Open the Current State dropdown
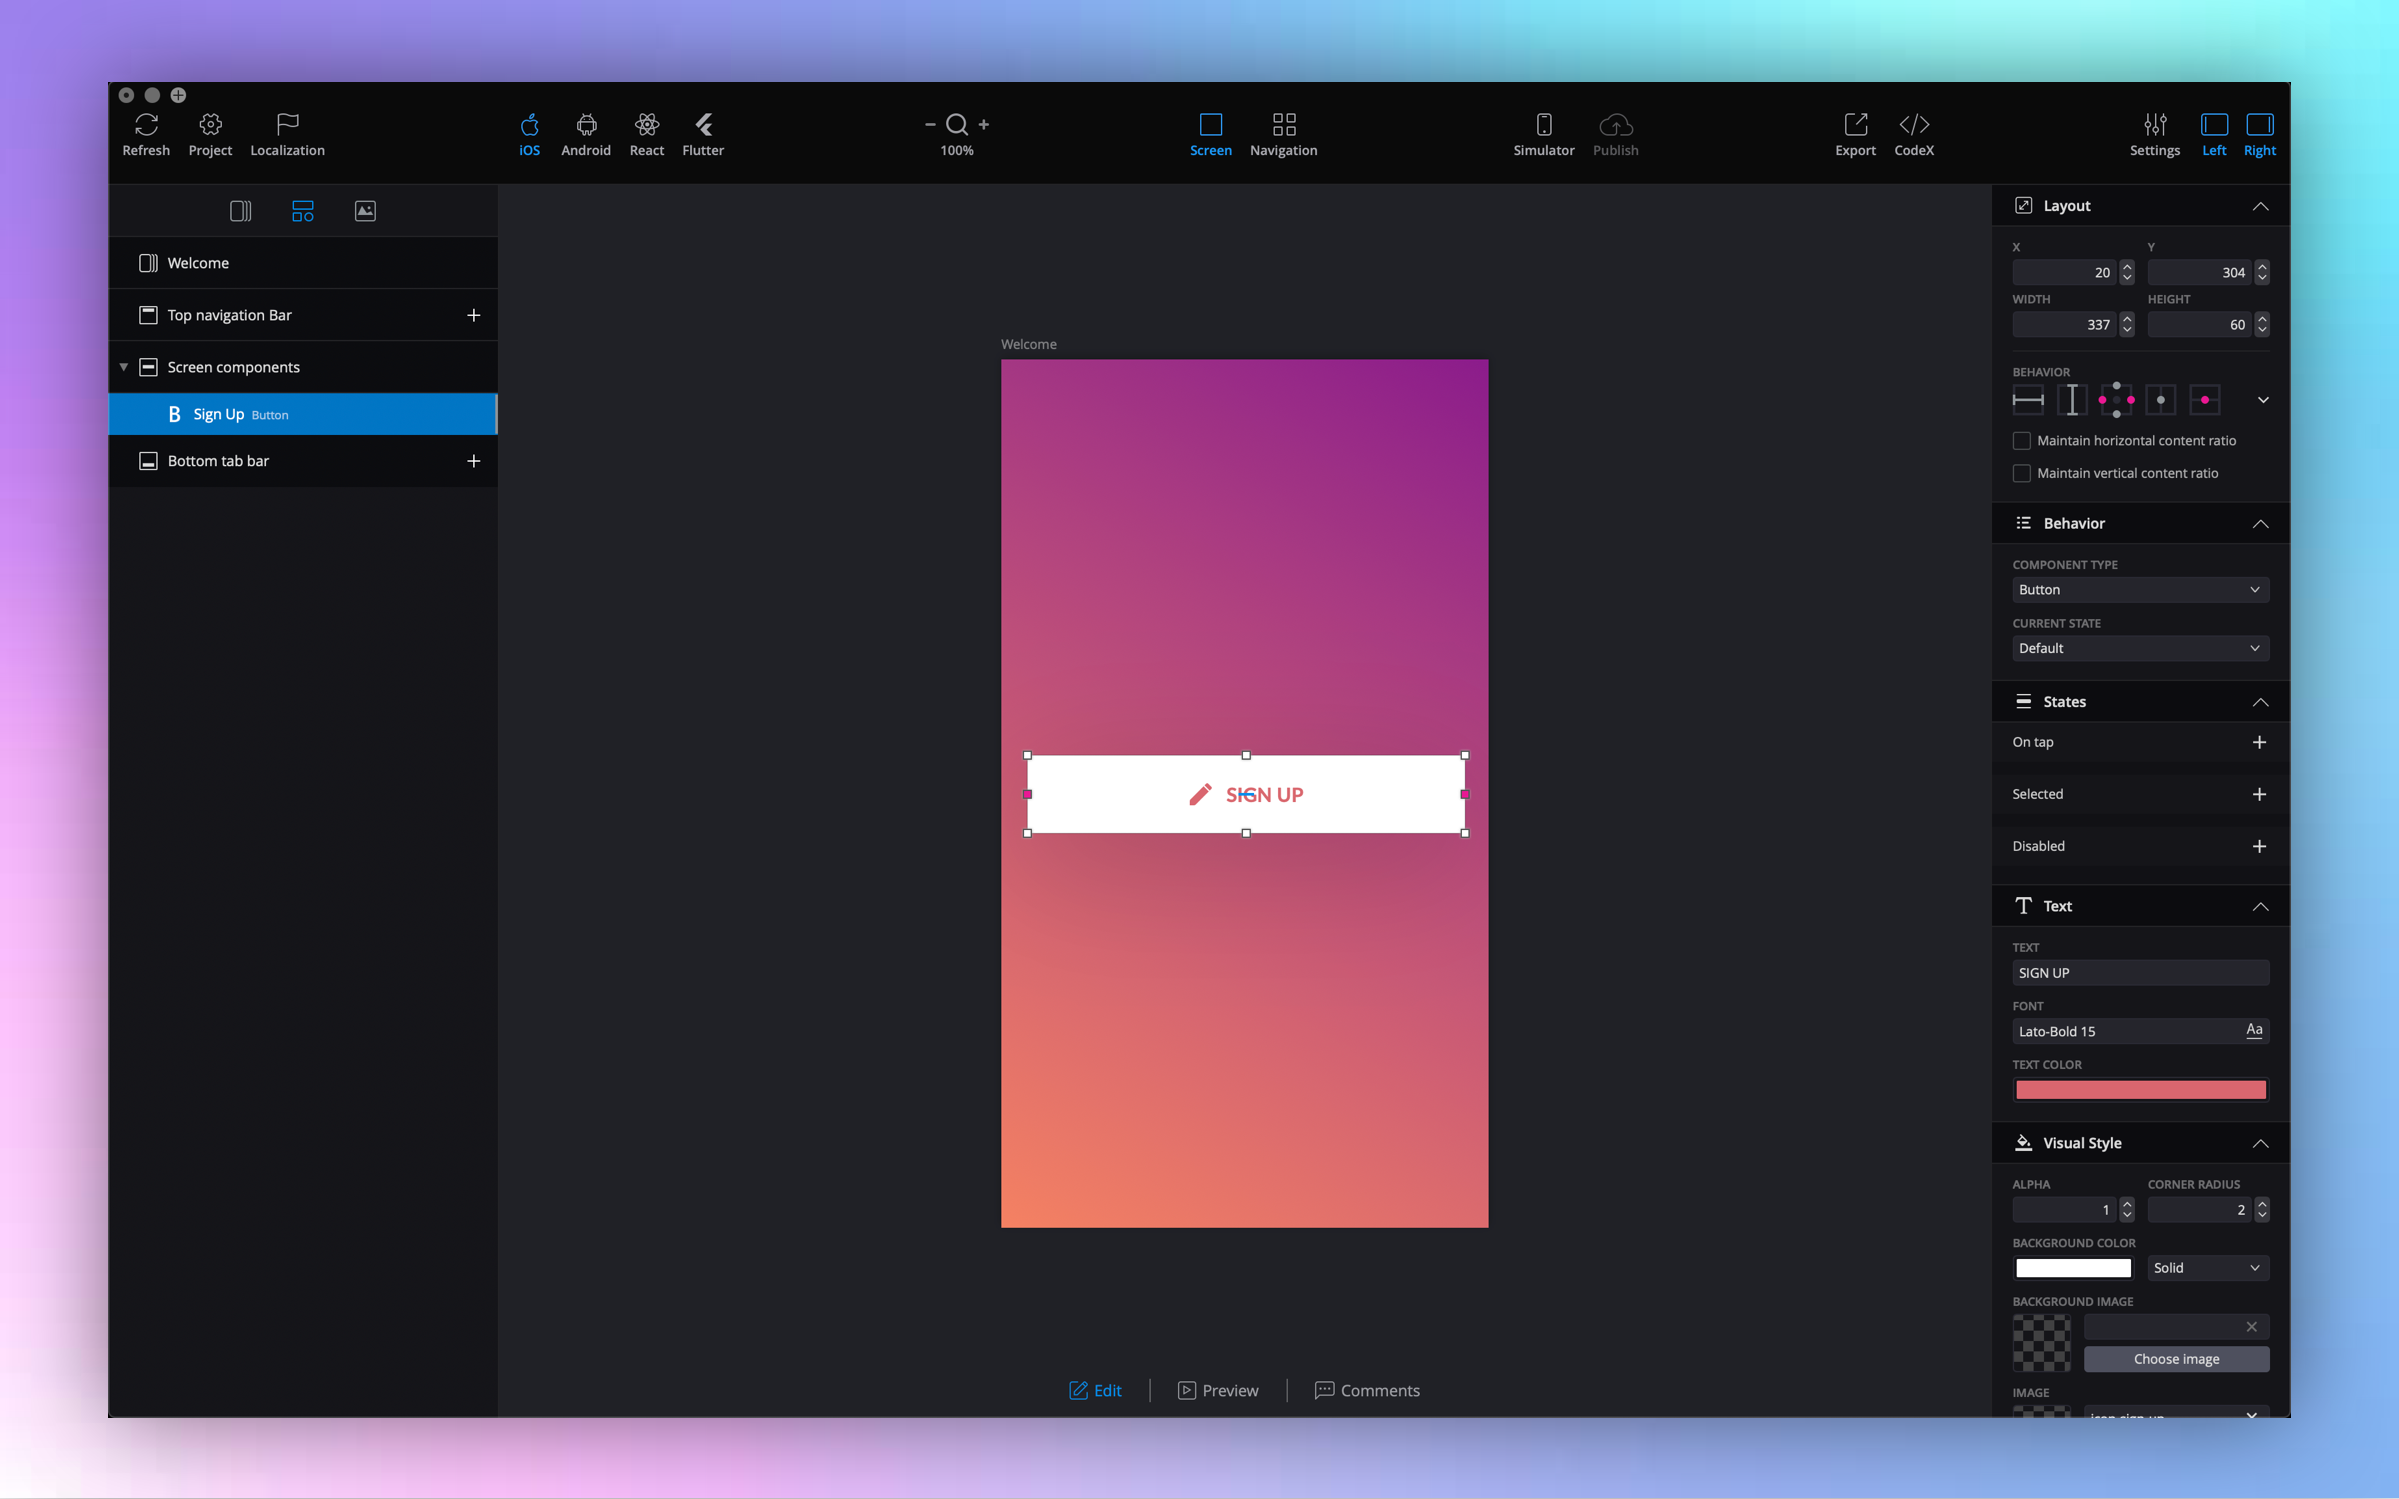Image resolution: width=2399 pixels, height=1499 pixels. point(2139,649)
